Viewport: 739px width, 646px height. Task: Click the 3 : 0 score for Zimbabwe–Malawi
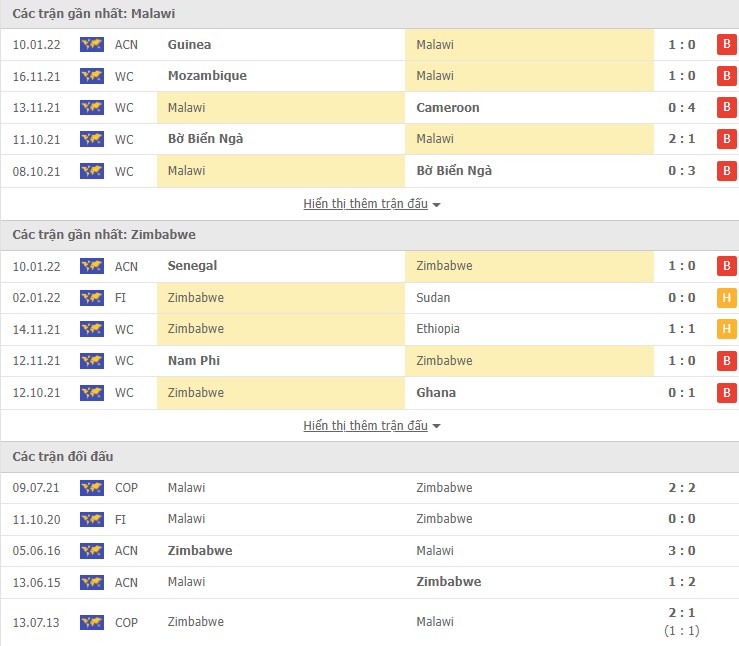(x=684, y=550)
